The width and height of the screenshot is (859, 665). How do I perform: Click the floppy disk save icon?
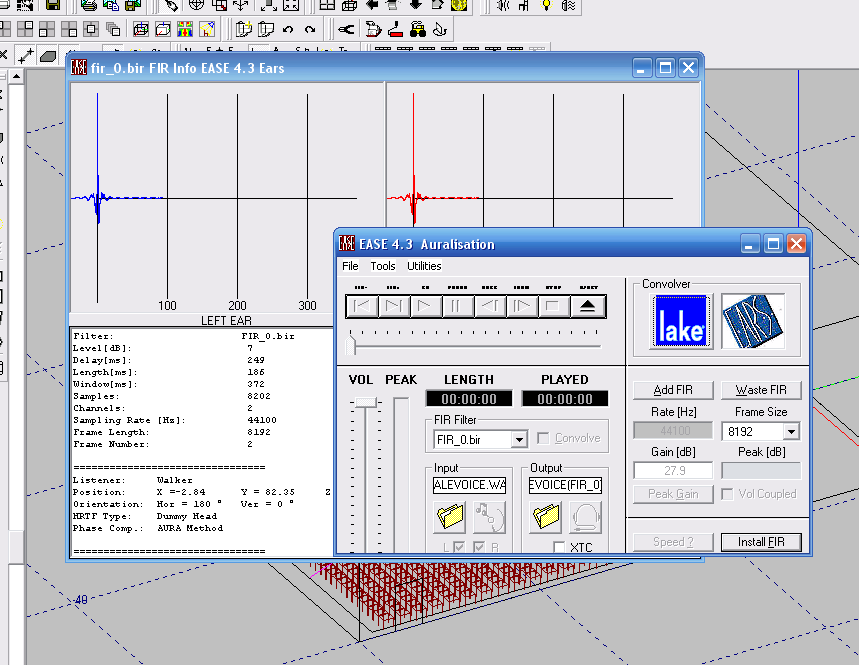coord(53,5)
